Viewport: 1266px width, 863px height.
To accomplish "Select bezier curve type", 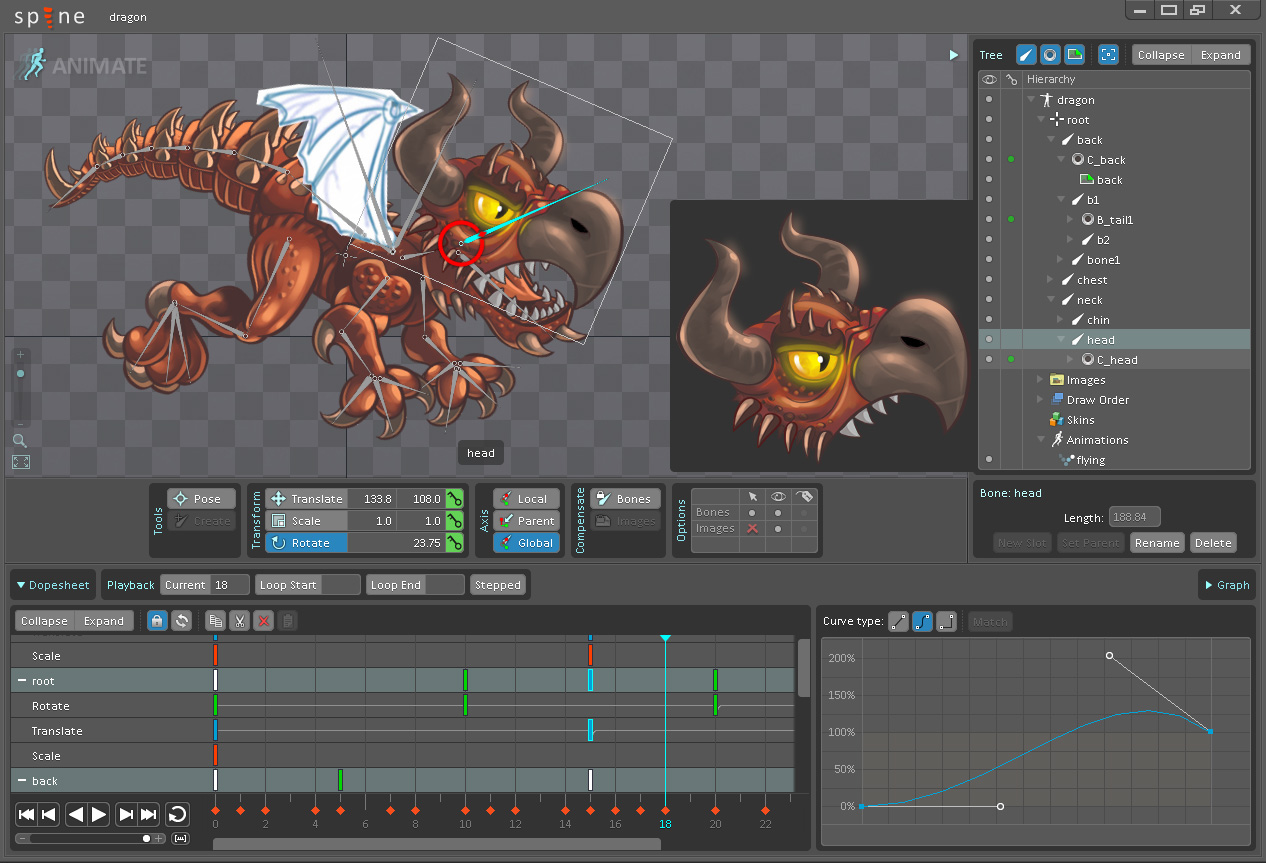I will (x=922, y=621).
